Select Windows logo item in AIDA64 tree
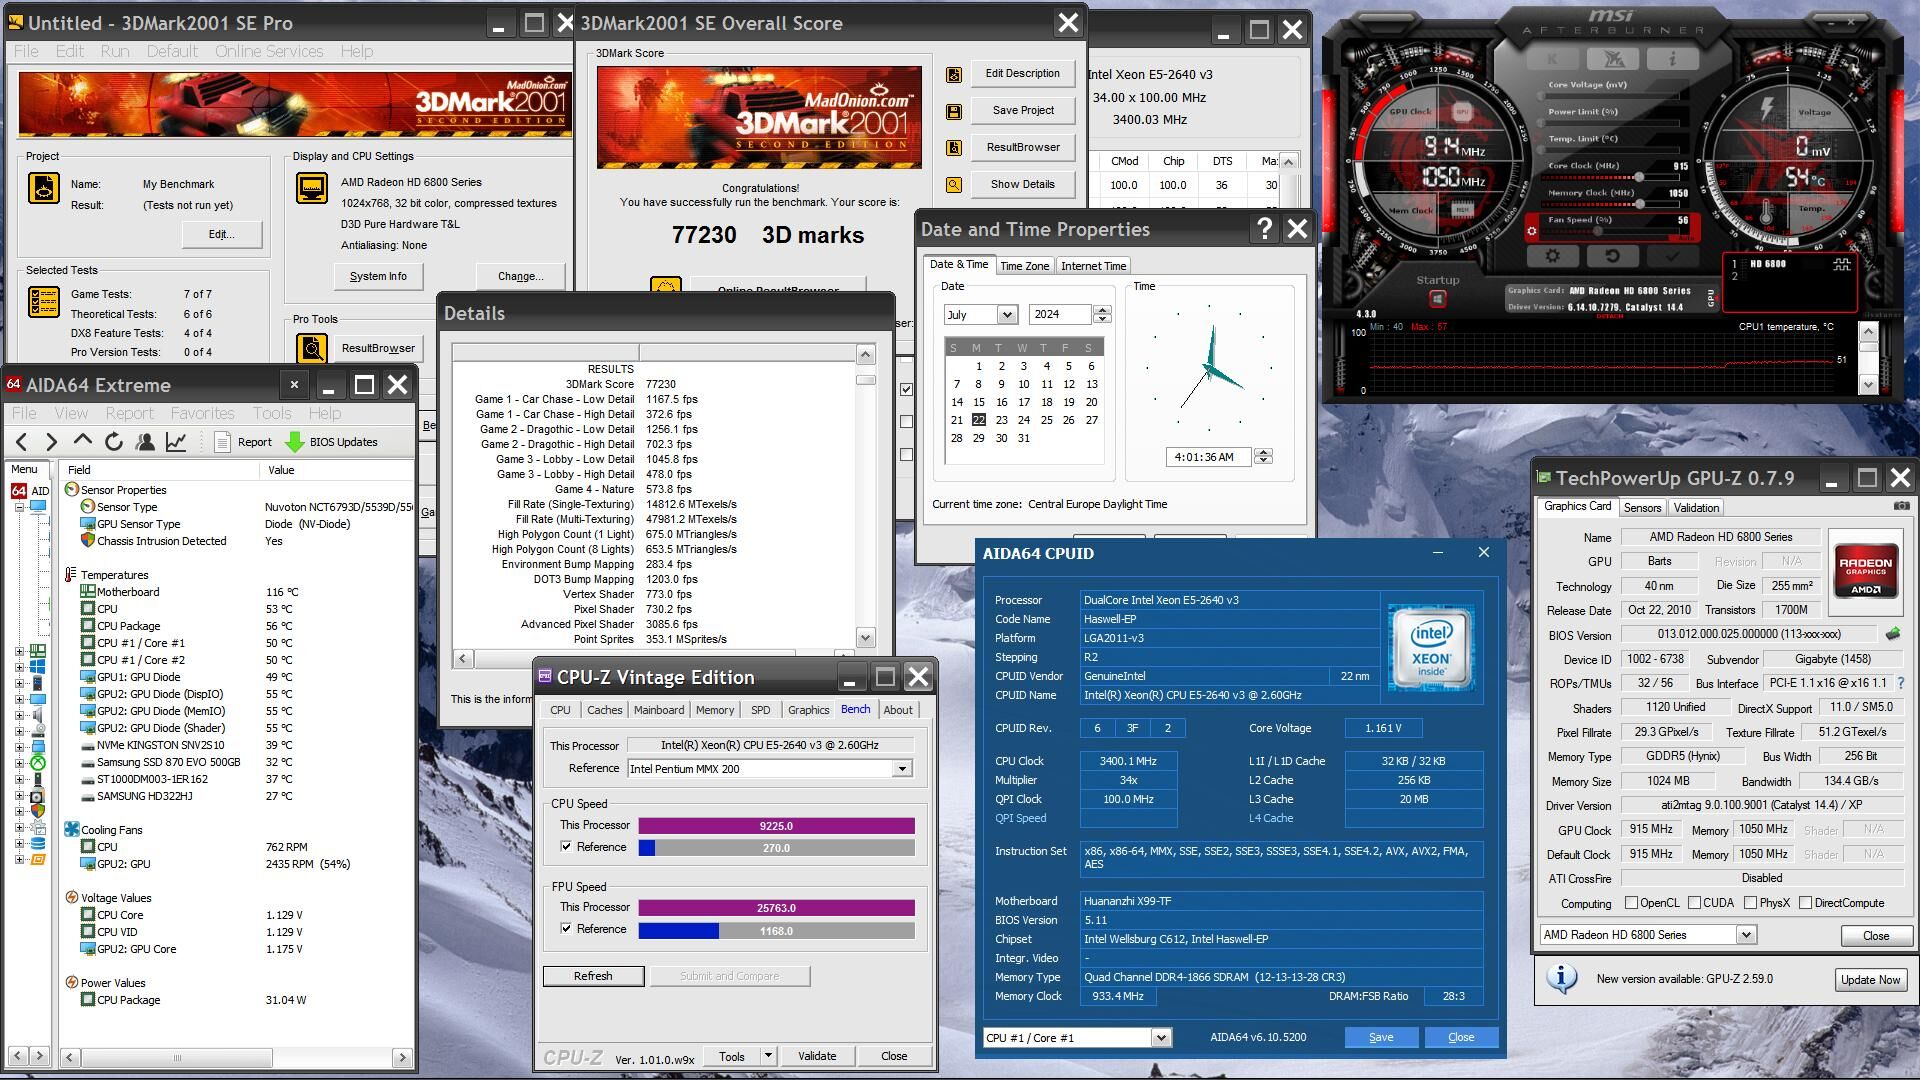The height and width of the screenshot is (1080, 1920). pyautogui.click(x=37, y=667)
